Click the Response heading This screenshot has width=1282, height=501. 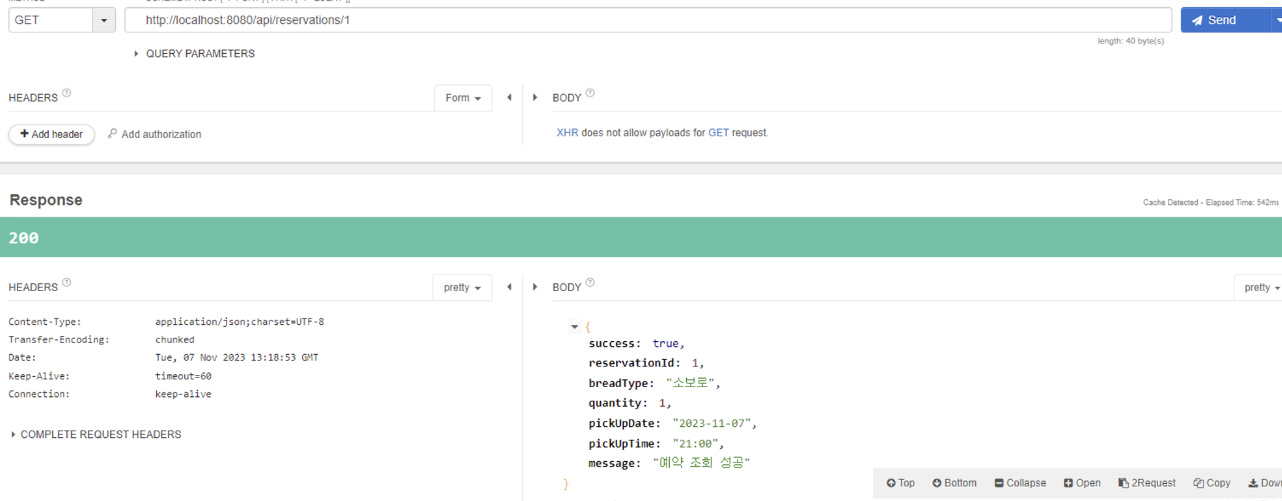coord(46,200)
